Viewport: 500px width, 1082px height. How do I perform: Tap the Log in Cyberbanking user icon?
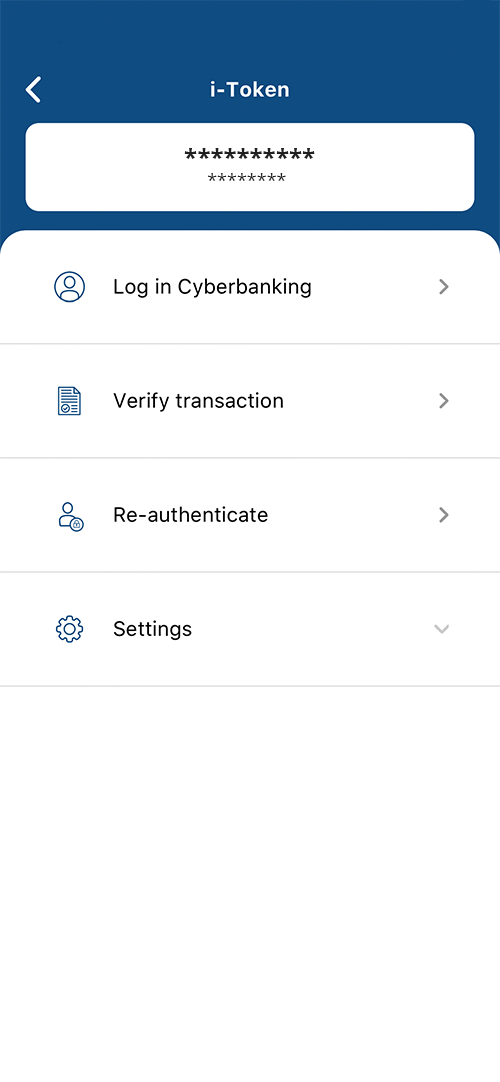pos(70,286)
